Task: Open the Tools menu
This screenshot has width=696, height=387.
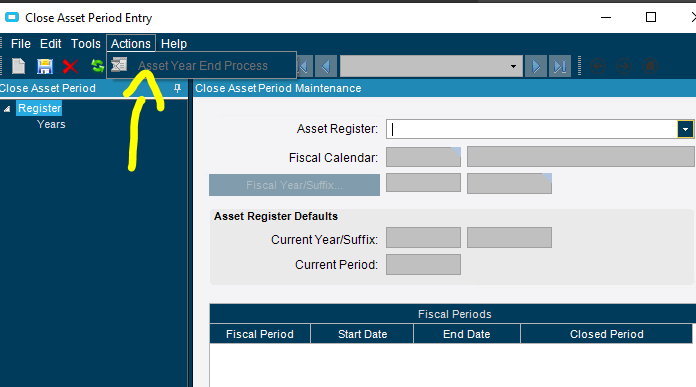Action: (86, 43)
